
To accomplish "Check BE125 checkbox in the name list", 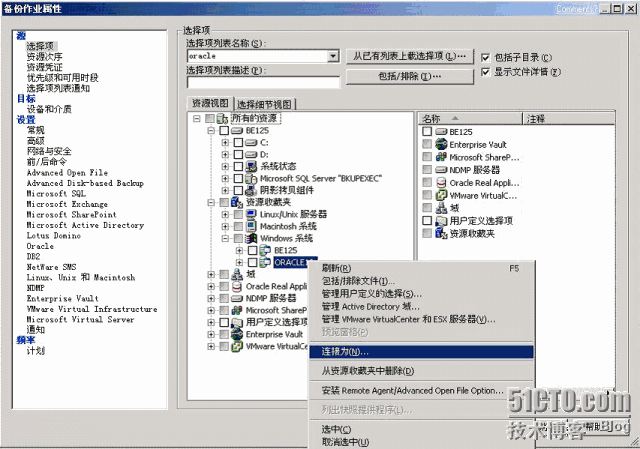I will pos(427,131).
